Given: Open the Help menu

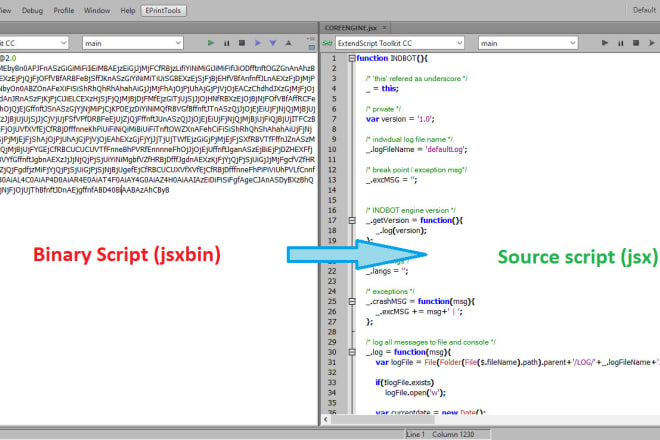Looking at the screenshot, I should click(128, 11).
